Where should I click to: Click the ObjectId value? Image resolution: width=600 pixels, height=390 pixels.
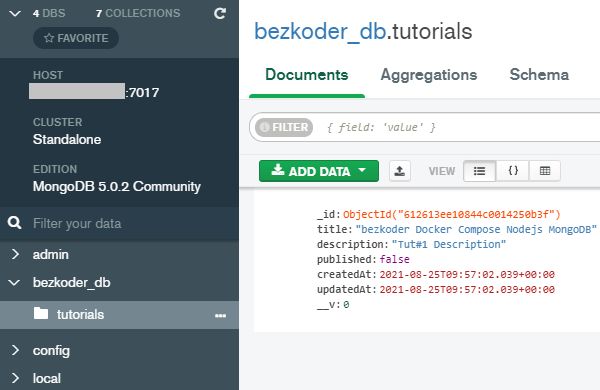click(x=452, y=214)
